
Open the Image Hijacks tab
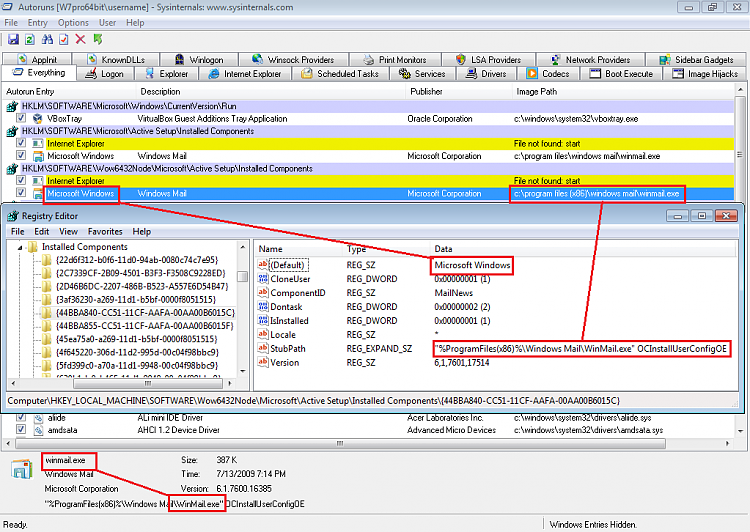coord(706,74)
